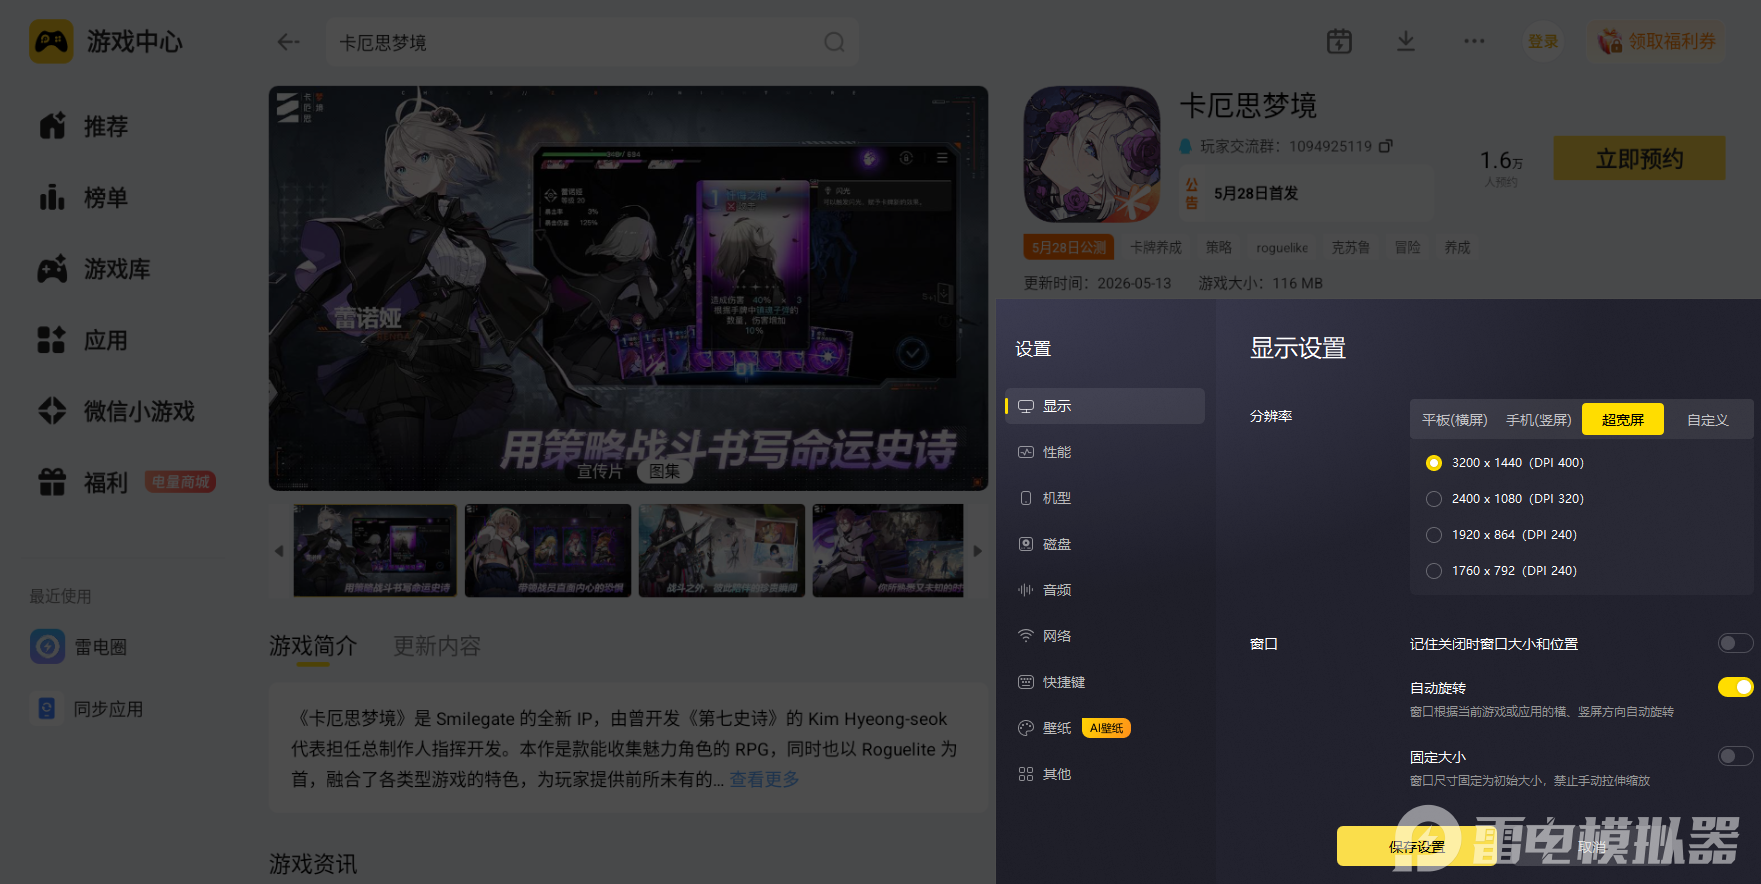Open the 应用 apps section

[x=84, y=340]
